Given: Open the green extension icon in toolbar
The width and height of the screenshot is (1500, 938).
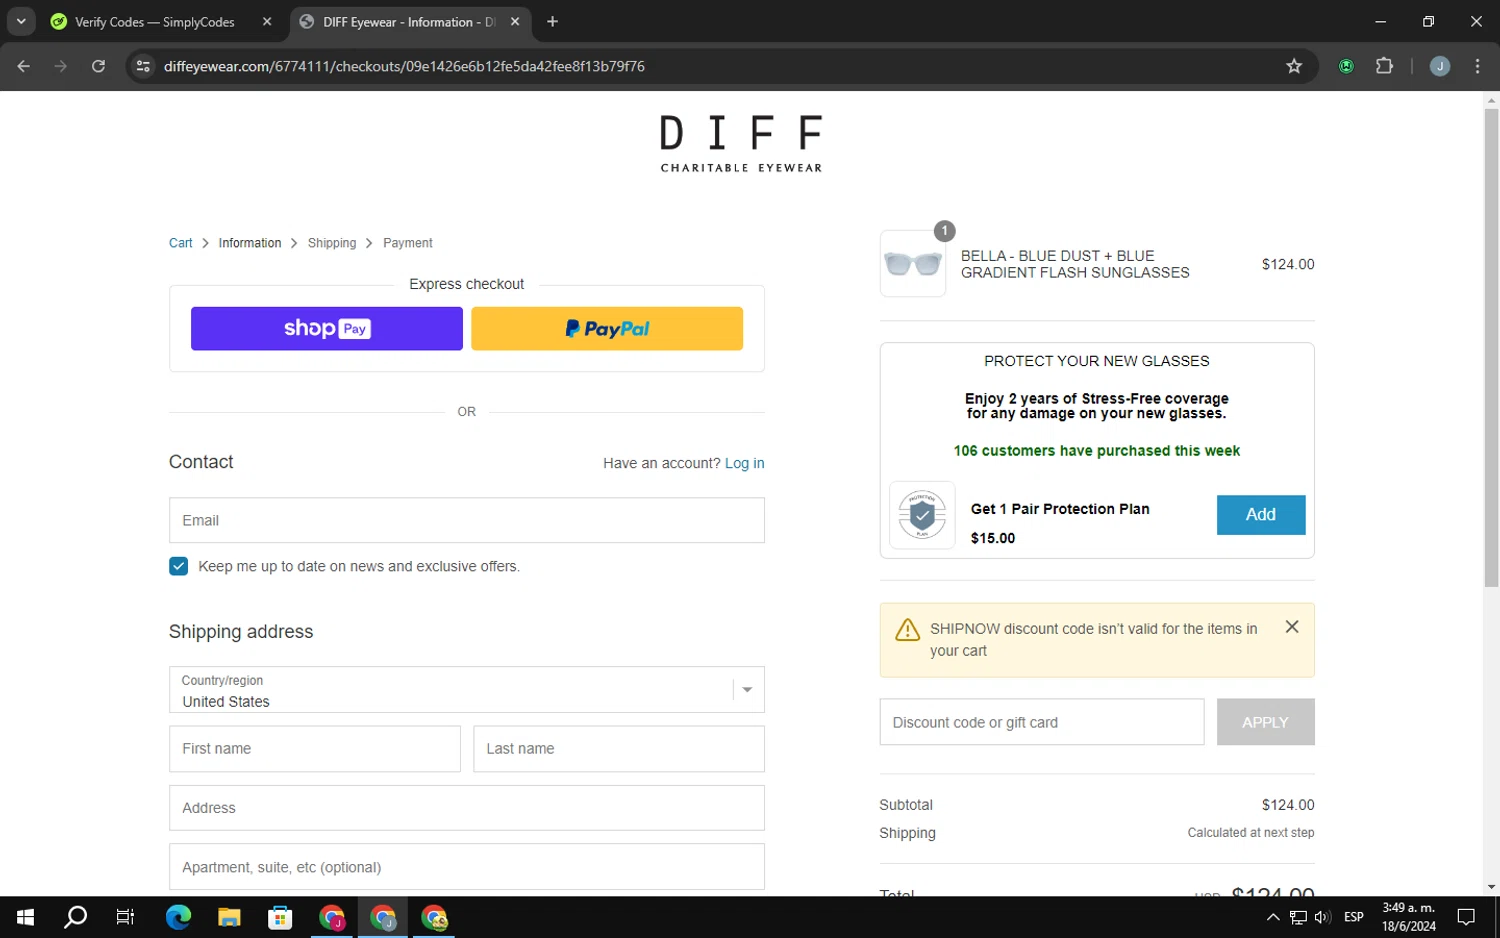Looking at the screenshot, I should click(x=1346, y=66).
